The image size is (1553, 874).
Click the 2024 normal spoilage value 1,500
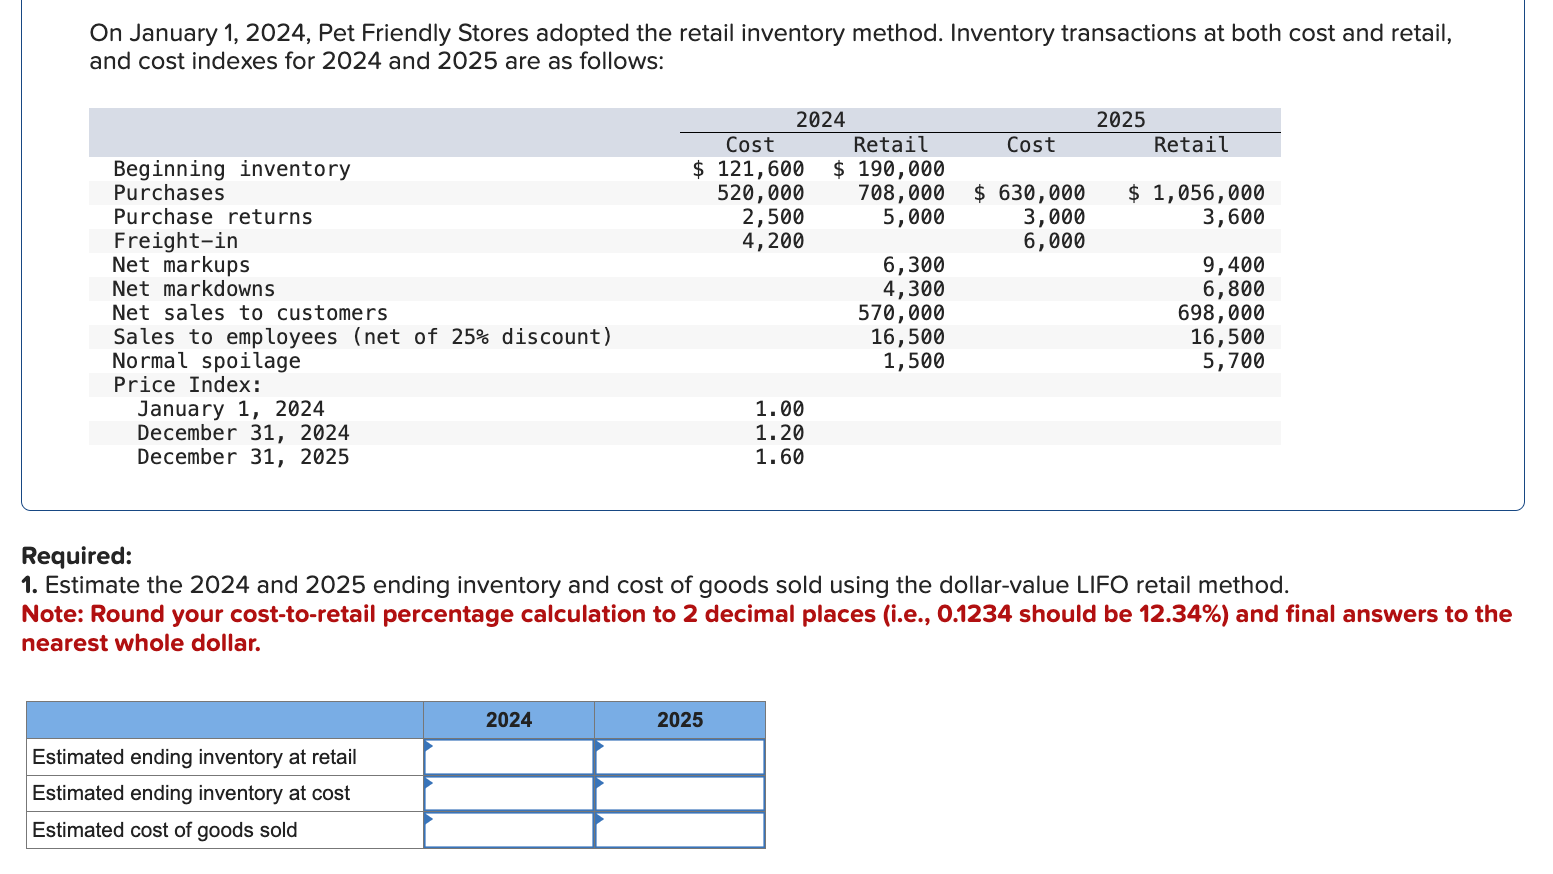[x=914, y=361]
